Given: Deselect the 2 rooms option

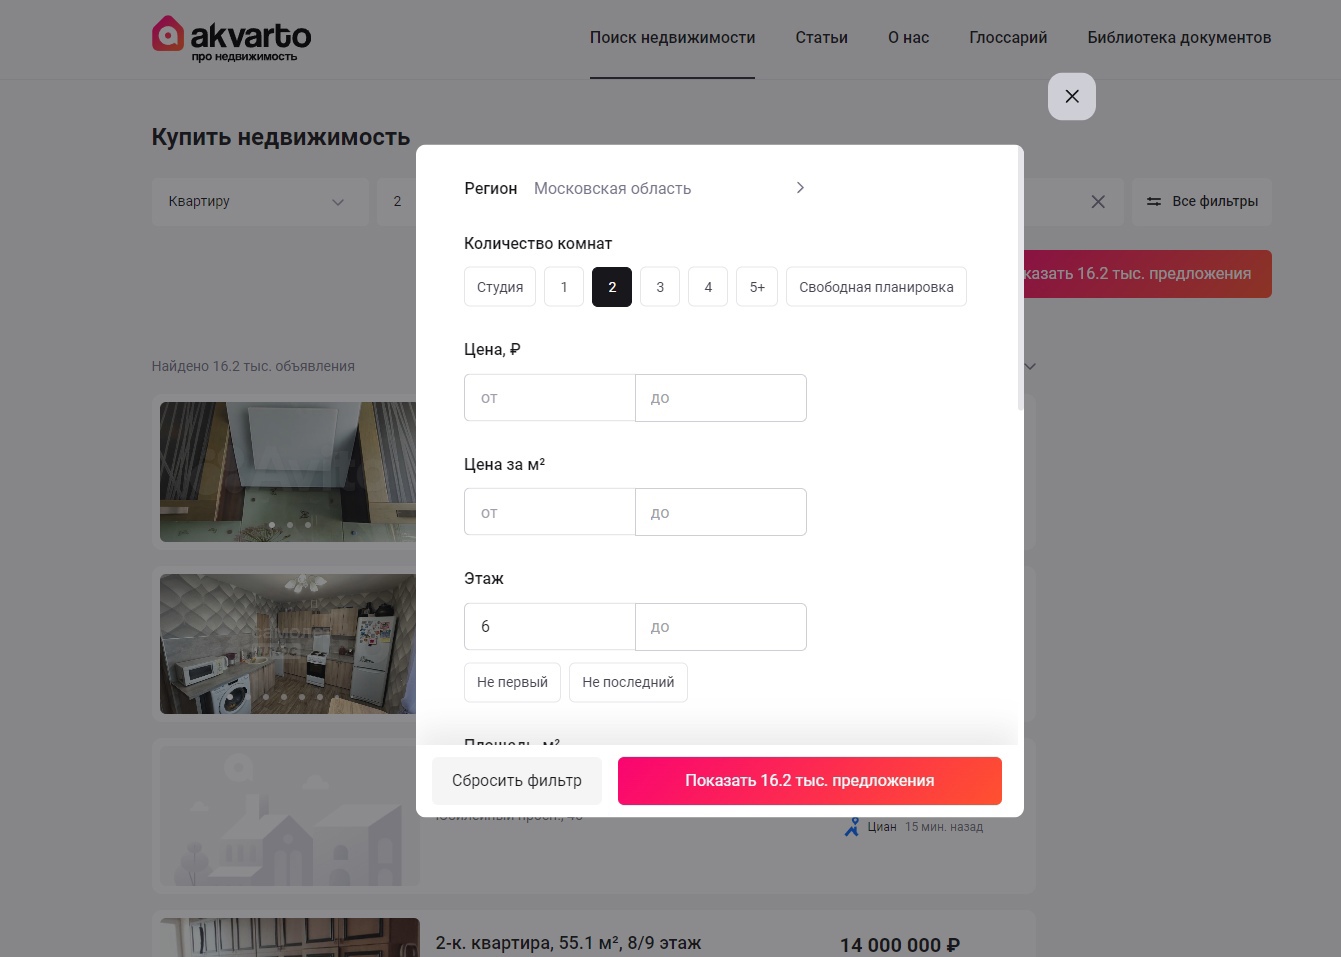Looking at the screenshot, I should coord(612,287).
